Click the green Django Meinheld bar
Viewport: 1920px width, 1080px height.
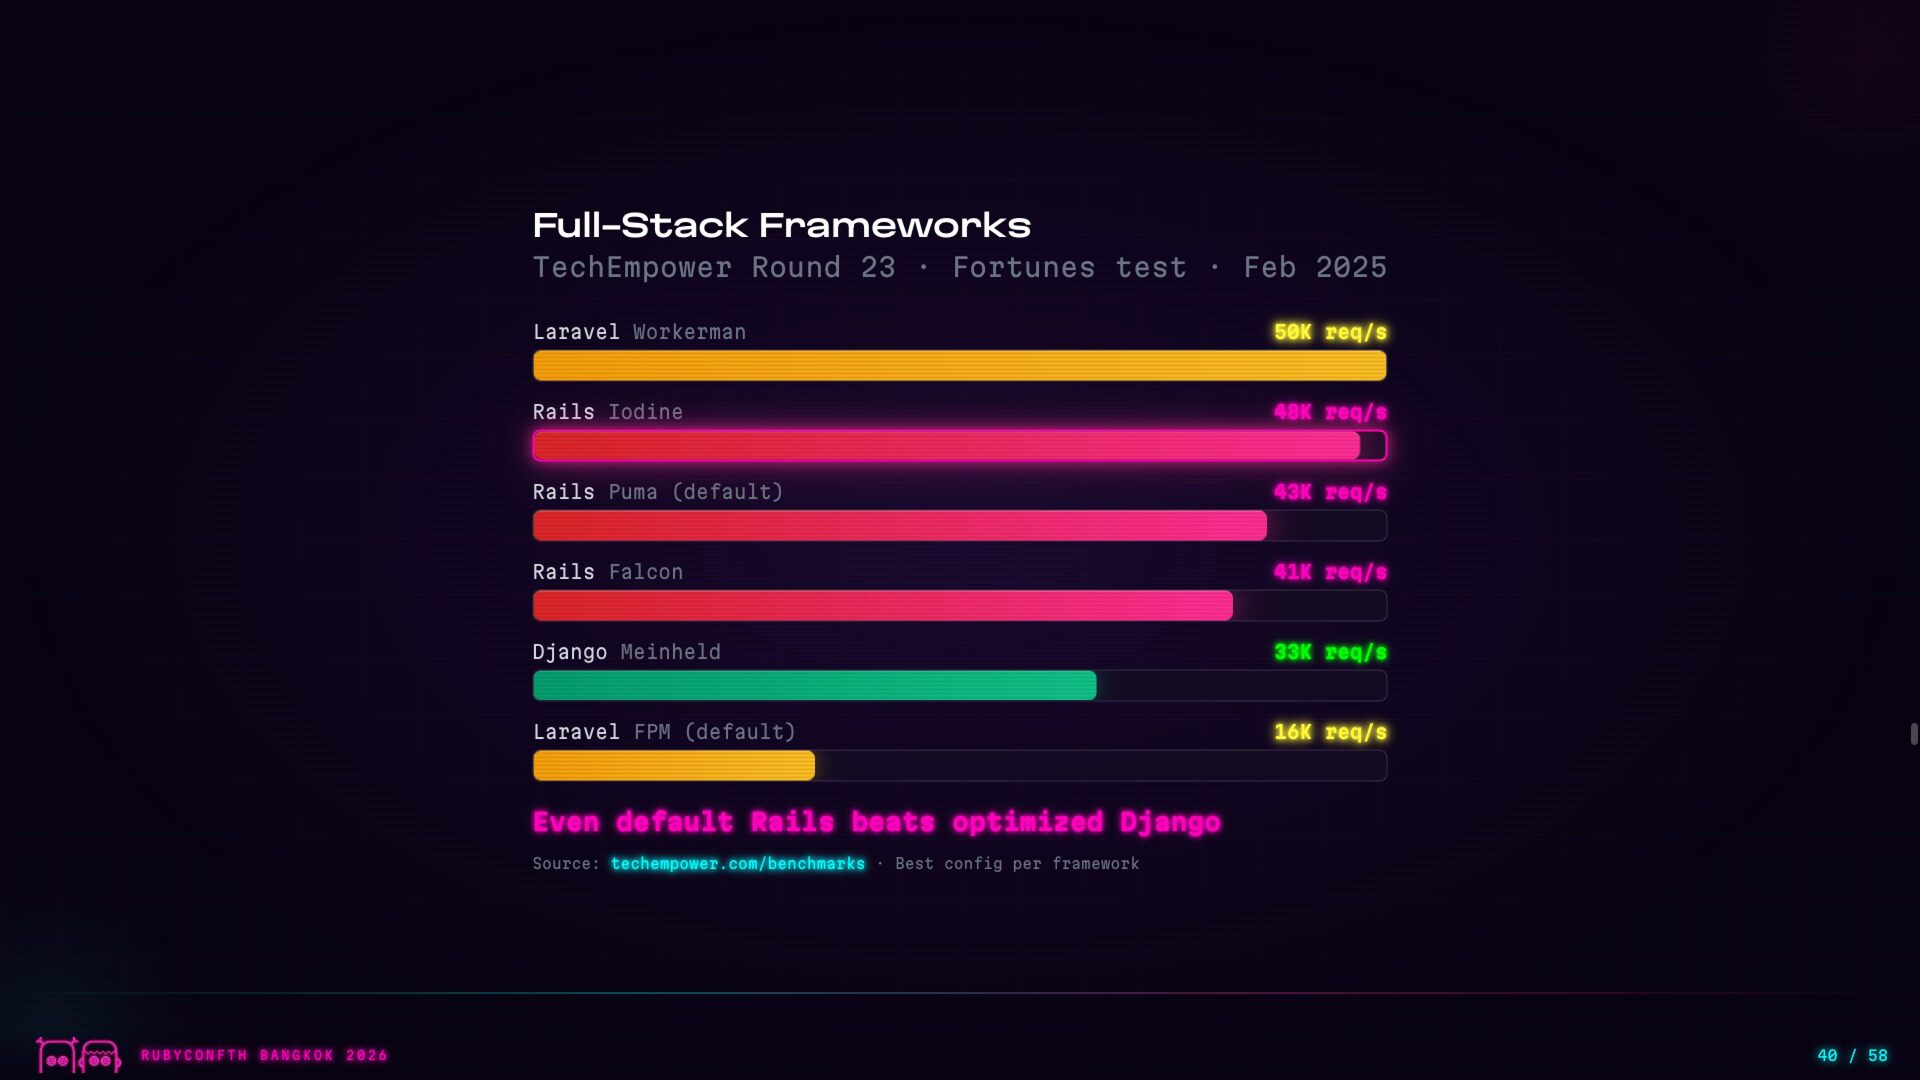(x=960, y=685)
